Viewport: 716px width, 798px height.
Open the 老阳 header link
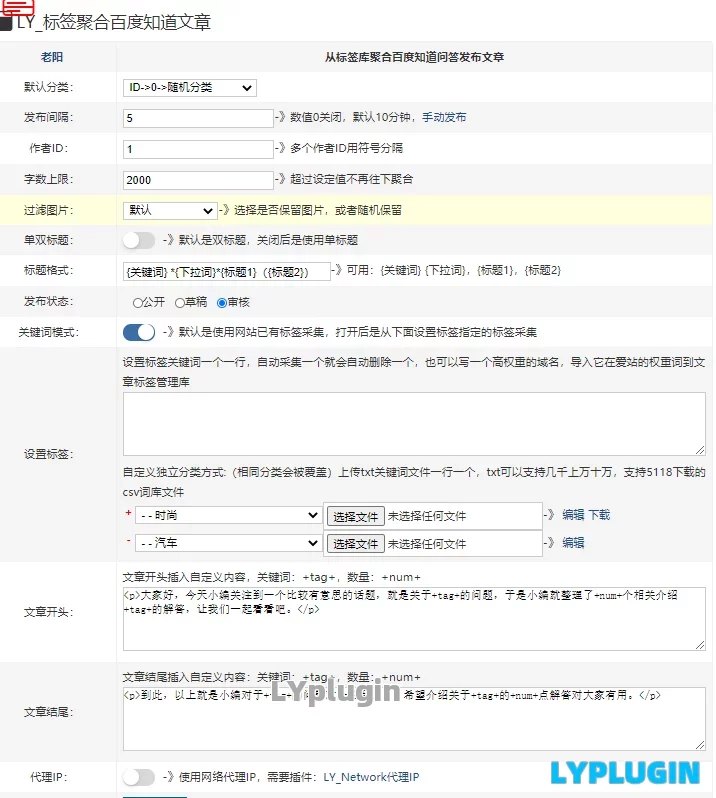pos(52,57)
